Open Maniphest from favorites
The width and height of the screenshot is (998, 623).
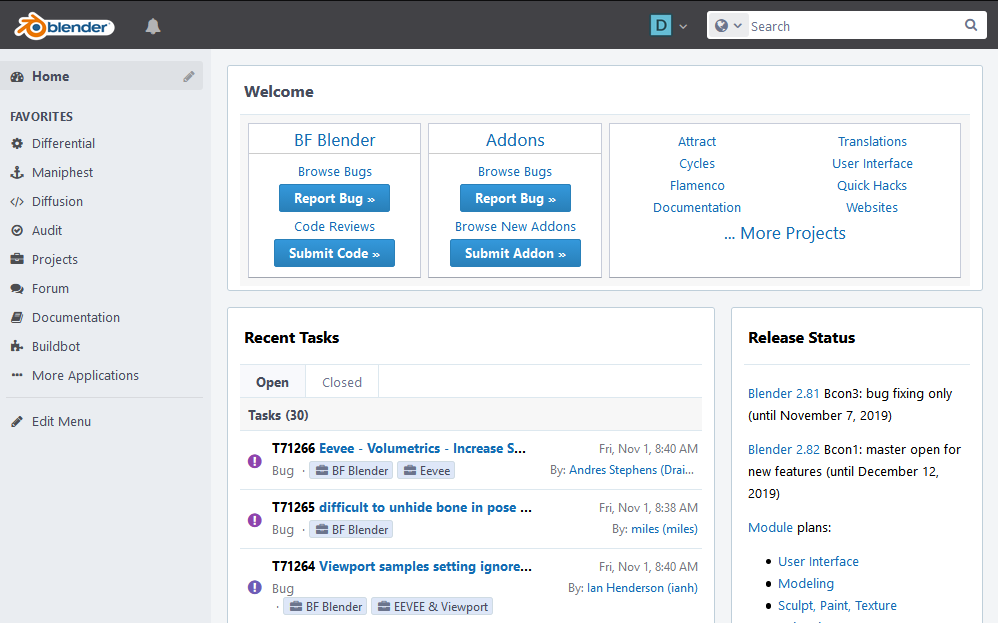pyautogui.click(x=62, y=172)
